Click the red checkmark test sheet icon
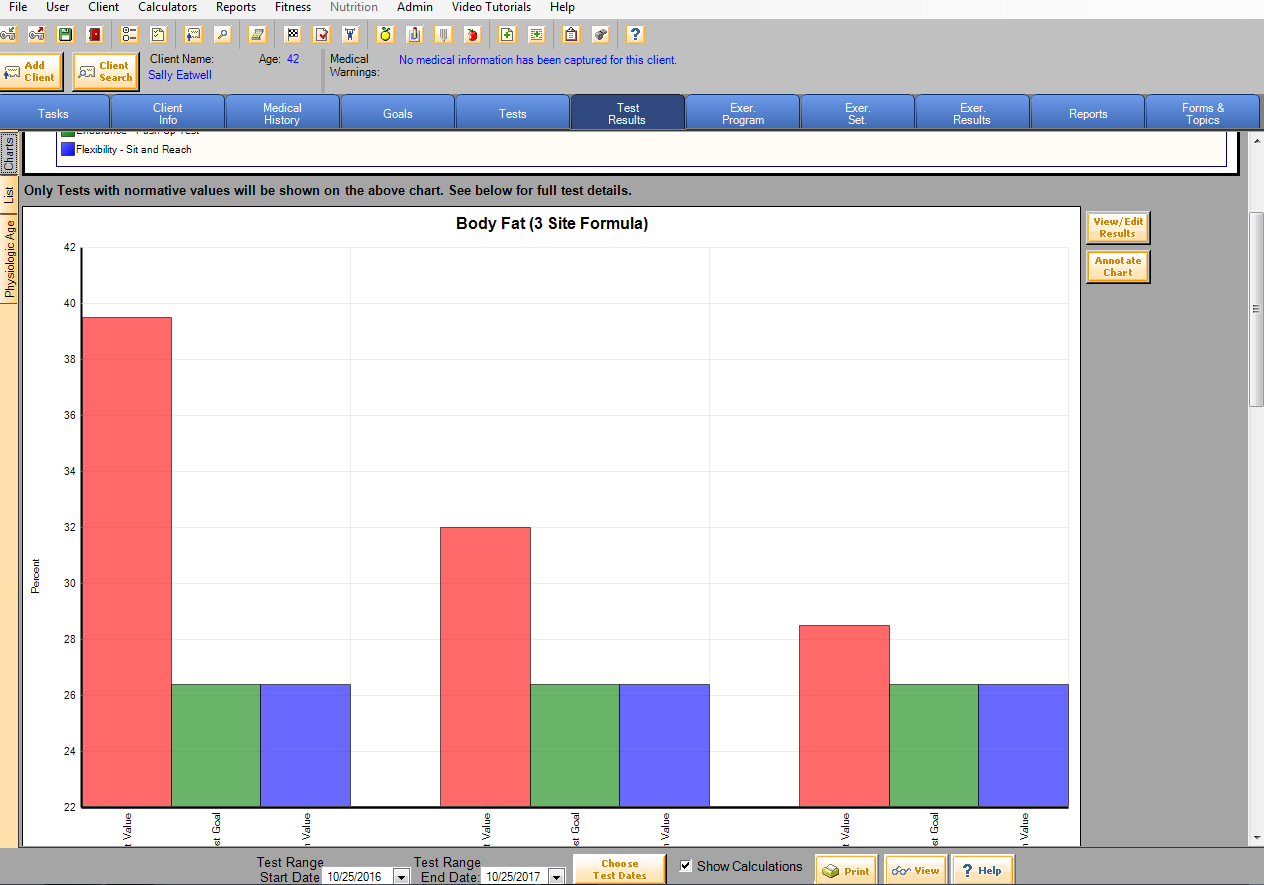The image size is (1264, 885). [321, 34]
